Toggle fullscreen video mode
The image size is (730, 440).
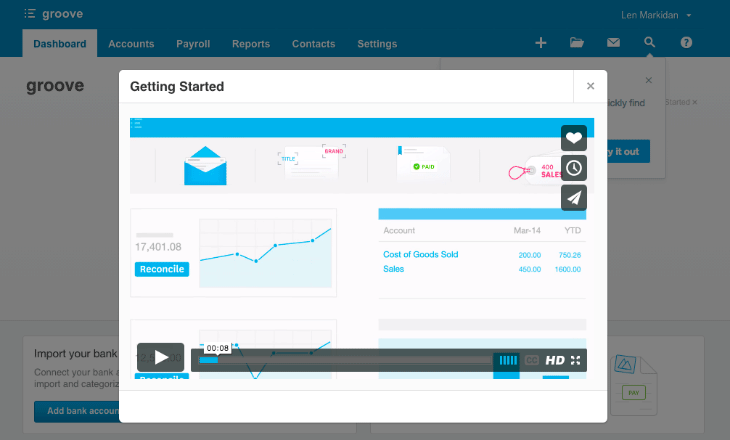pos(576,360)
